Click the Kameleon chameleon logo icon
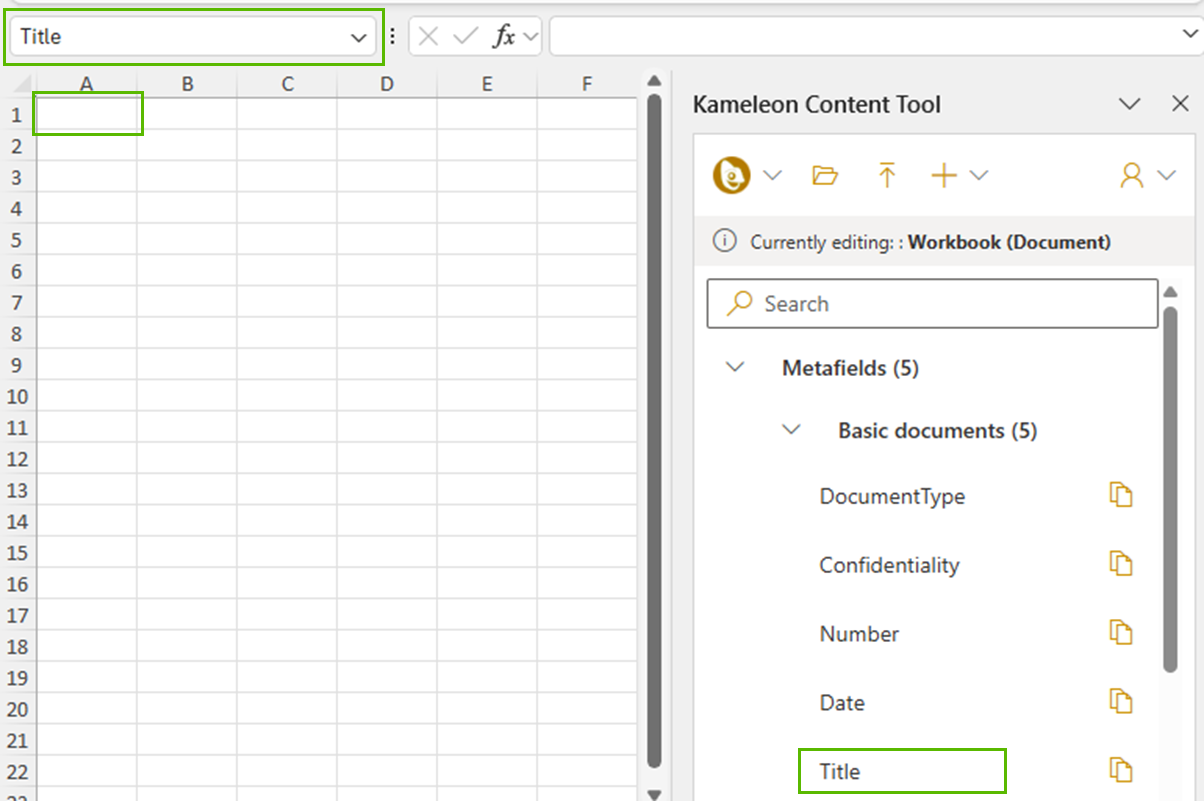 pos(732,176)
